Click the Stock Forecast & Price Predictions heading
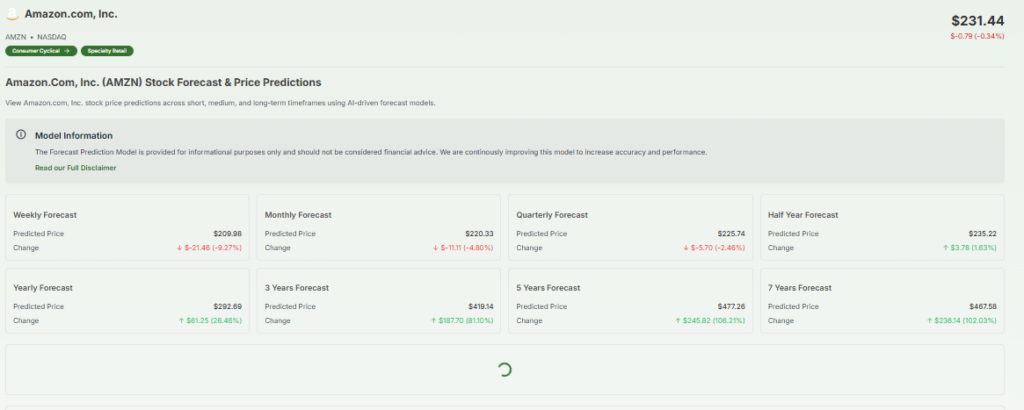This screenshot has height=410, width=1024. click(163, 83)
